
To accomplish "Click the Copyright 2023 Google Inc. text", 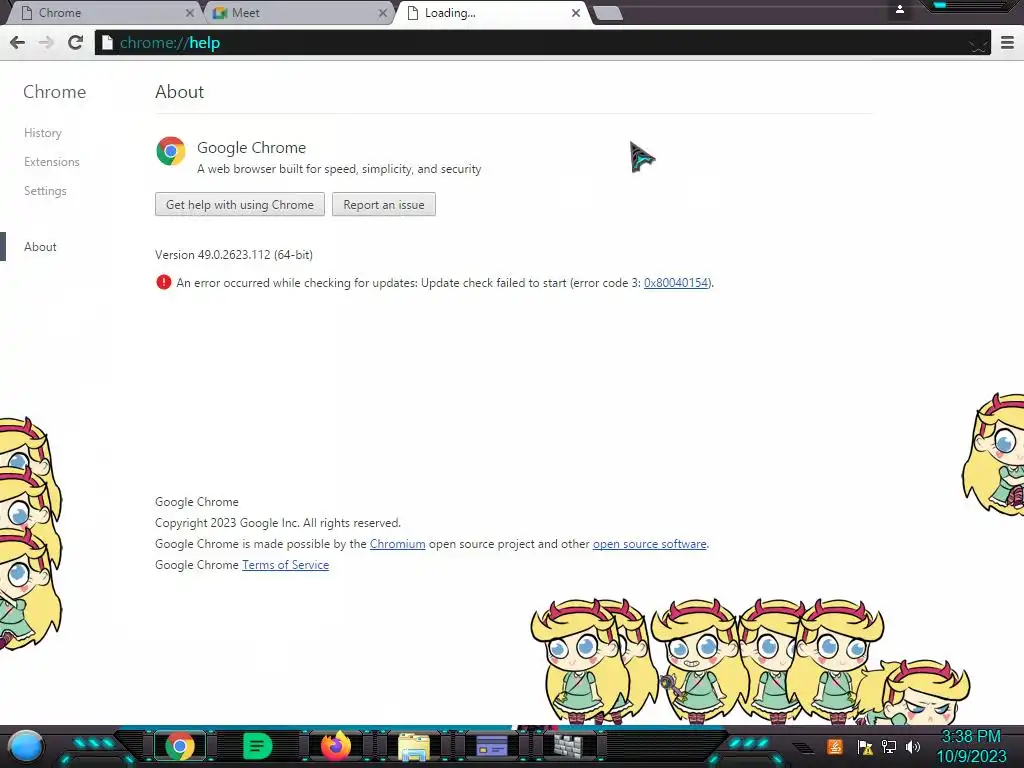I will point(278,523).
